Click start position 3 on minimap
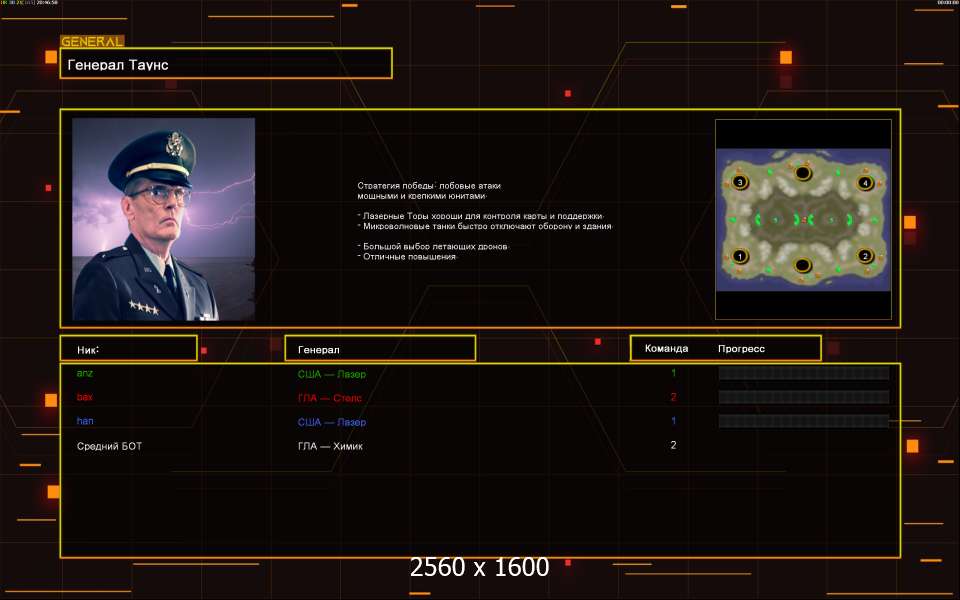The height and width of the screenshot is (600, 960). [740, 183]
